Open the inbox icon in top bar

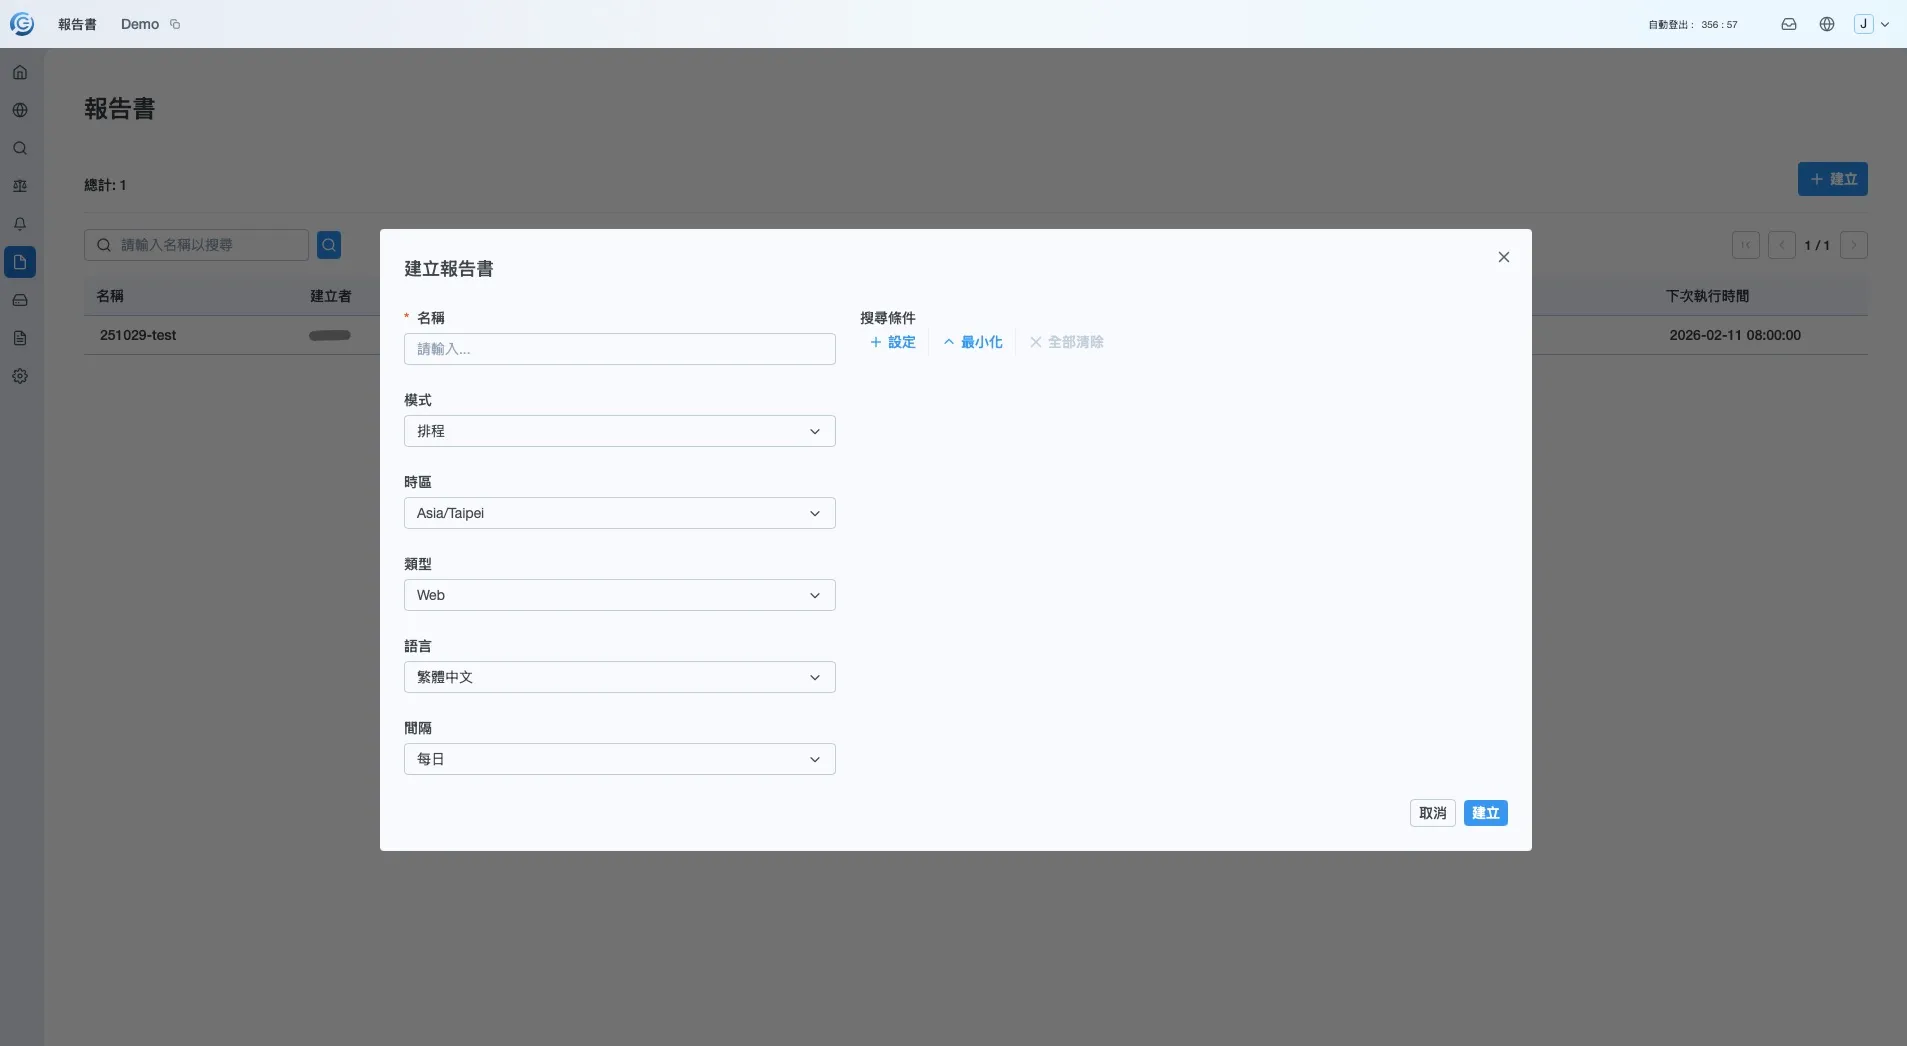point(1789,24)
